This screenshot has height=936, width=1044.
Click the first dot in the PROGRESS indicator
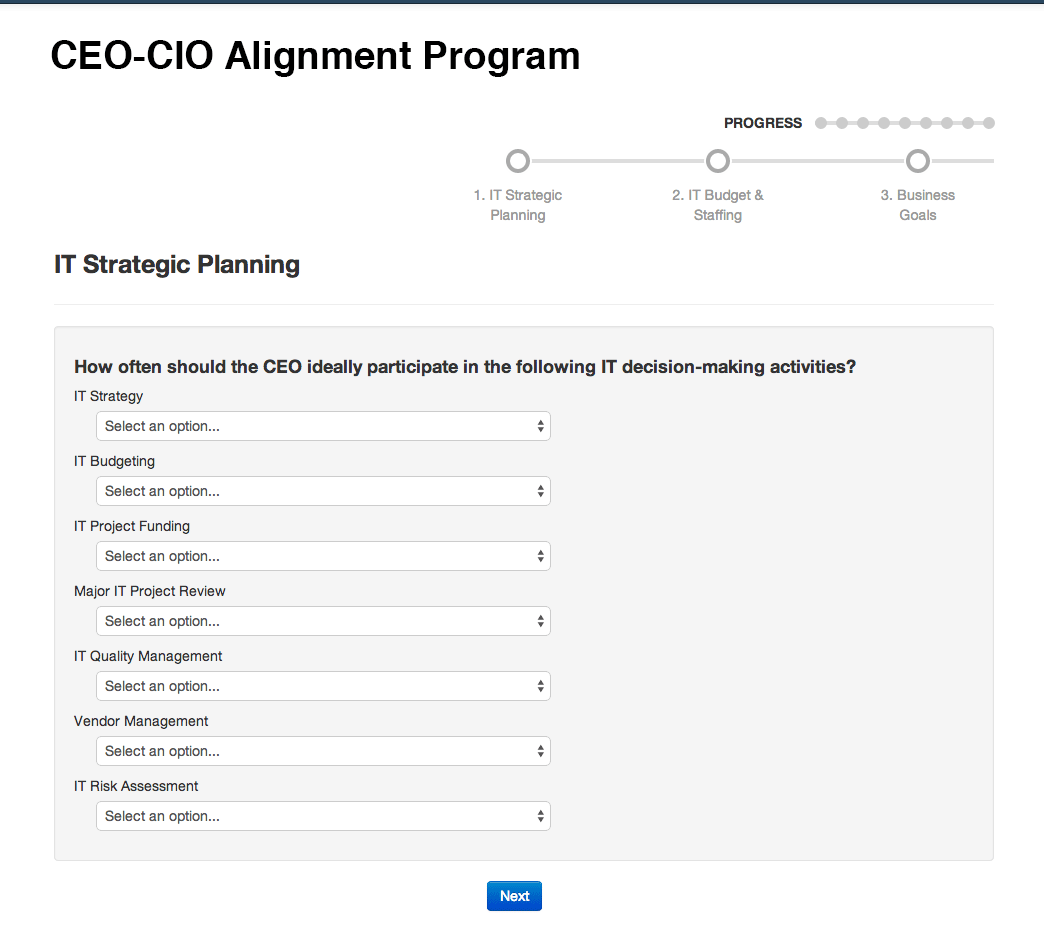point(820,123)
